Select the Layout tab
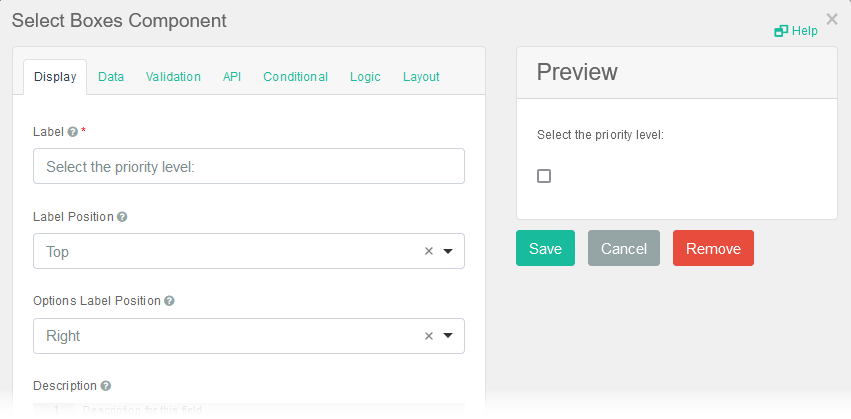This screenshot has width=851, height=419. [x=421, y=77]
